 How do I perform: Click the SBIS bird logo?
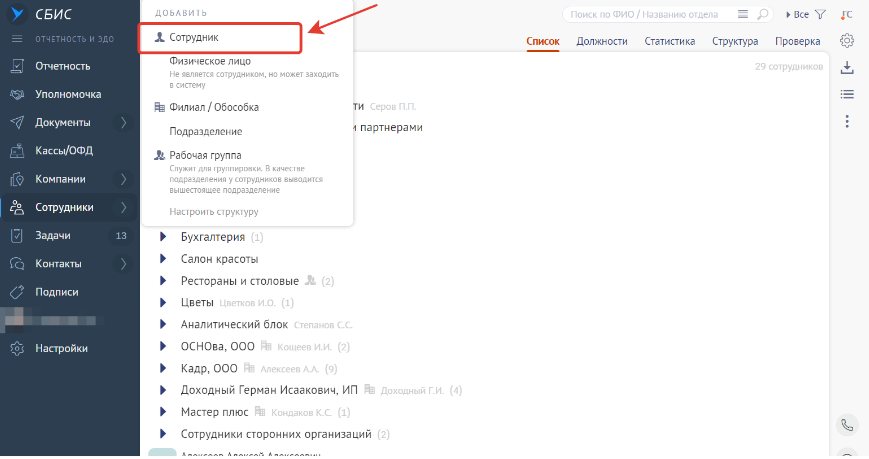pyautogui.click(x=17, y=14)
